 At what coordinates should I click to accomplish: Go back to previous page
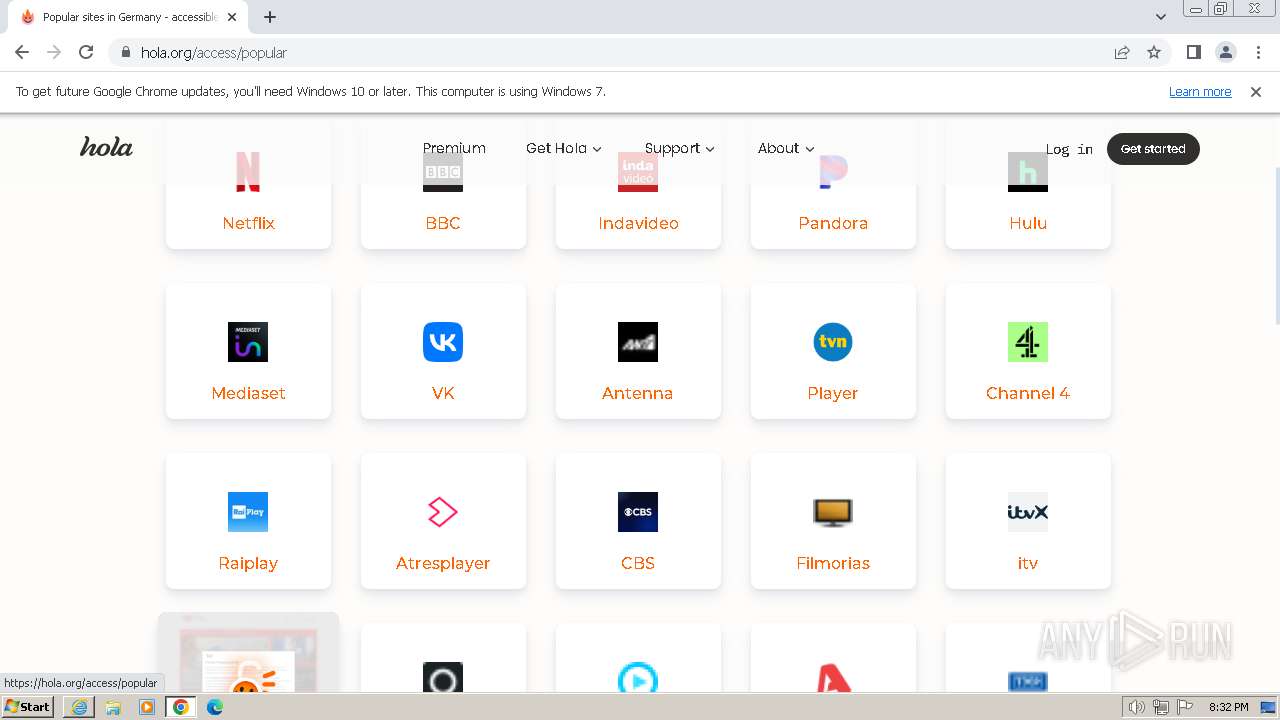coord(22,52)
